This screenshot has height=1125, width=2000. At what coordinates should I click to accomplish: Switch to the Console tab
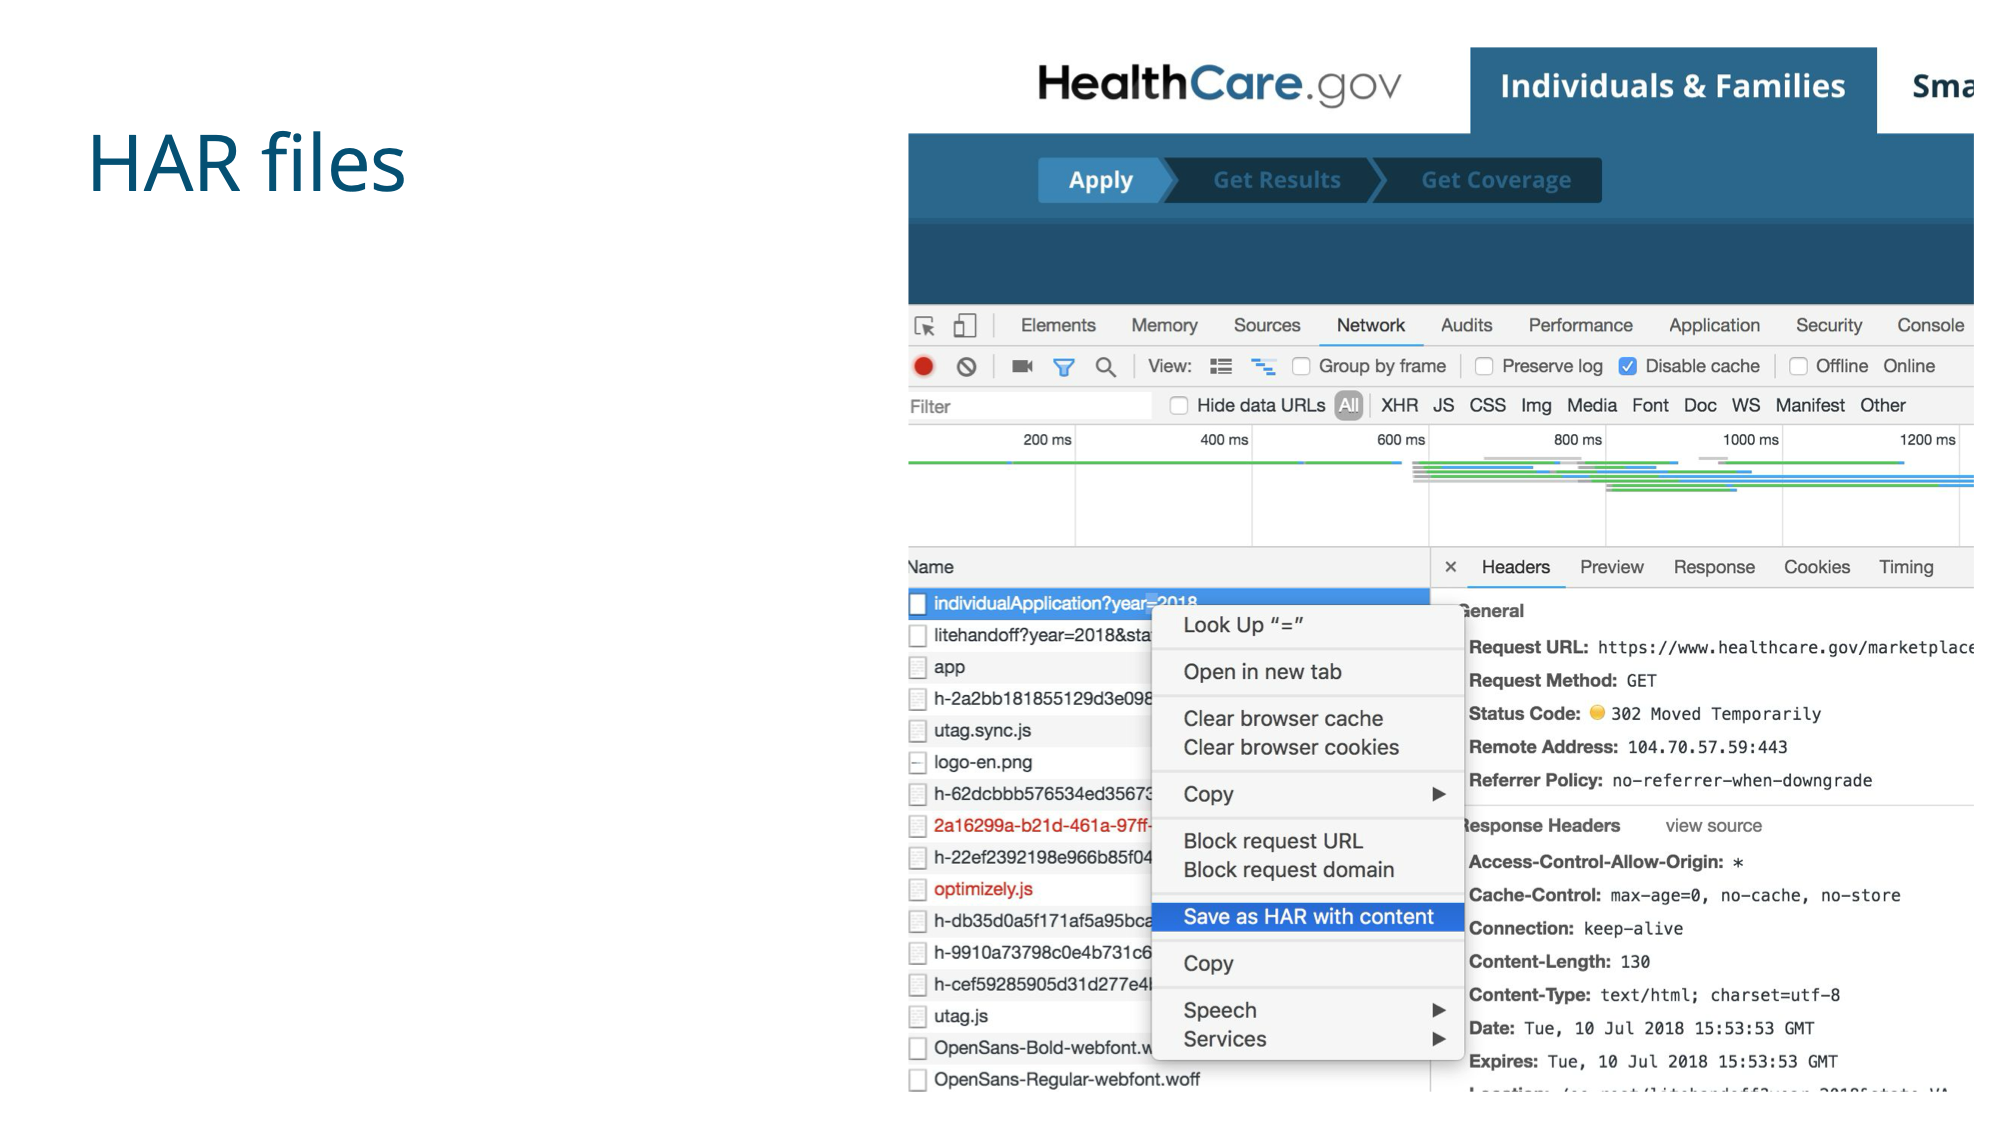coord(1931,326)
